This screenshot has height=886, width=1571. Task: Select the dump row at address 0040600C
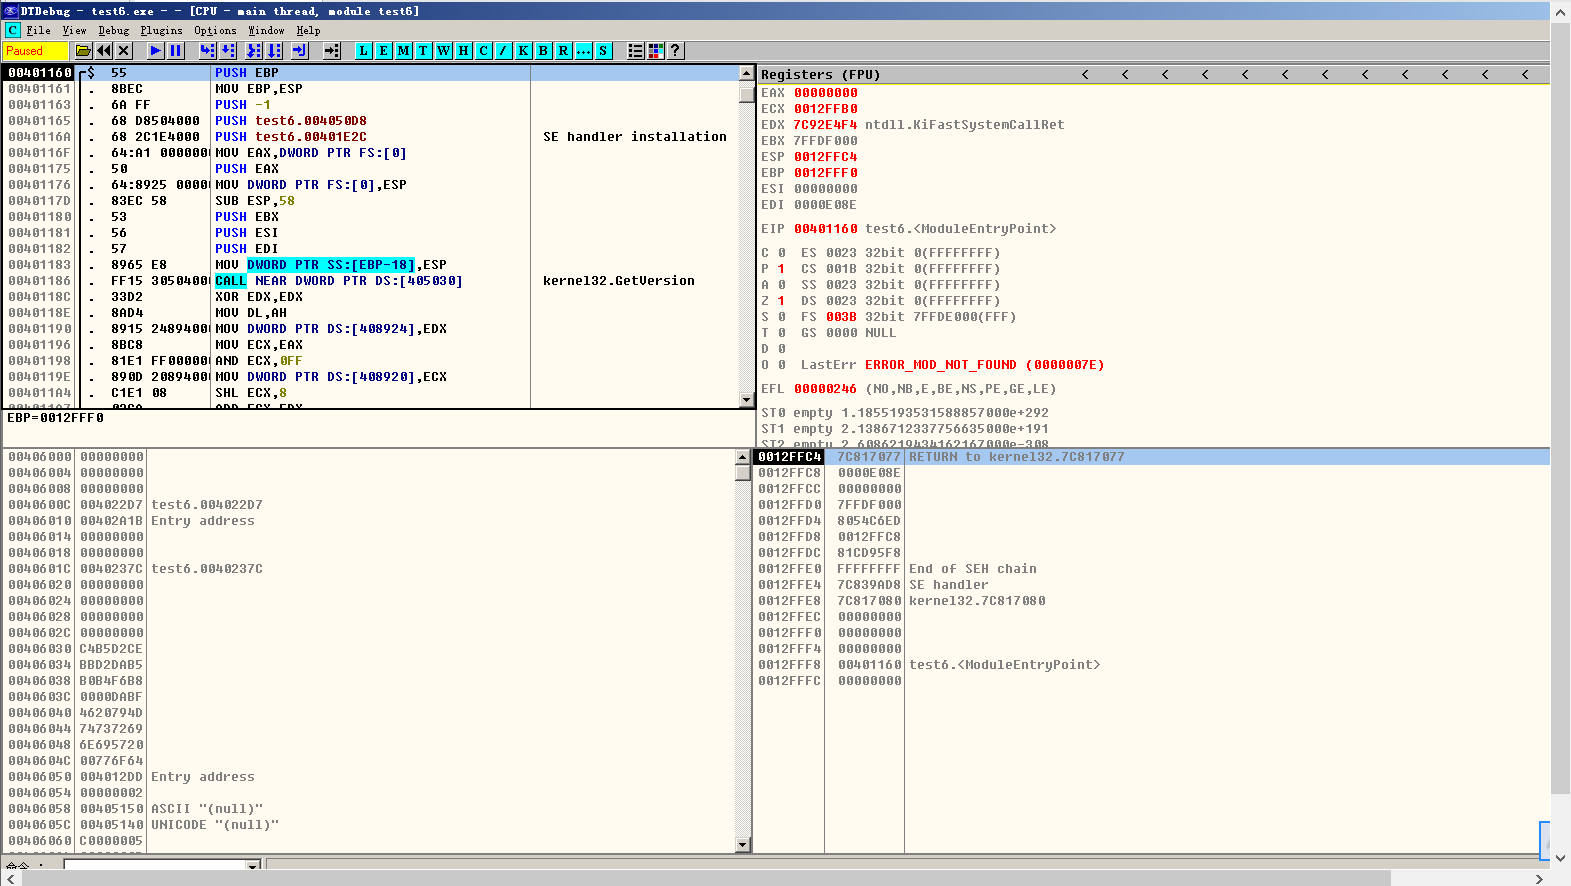[370, 505]
